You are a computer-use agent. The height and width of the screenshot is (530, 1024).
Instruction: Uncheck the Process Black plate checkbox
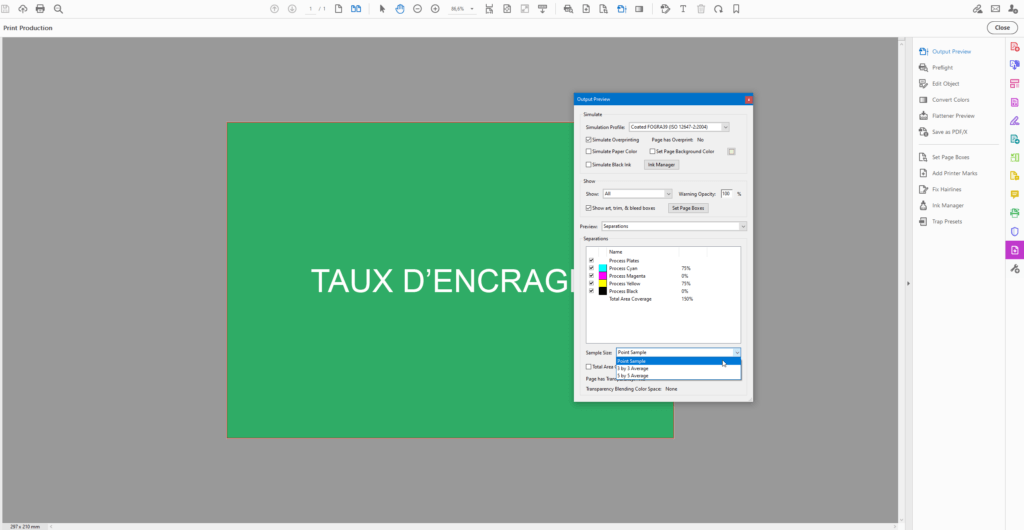(x=591, y=291)
